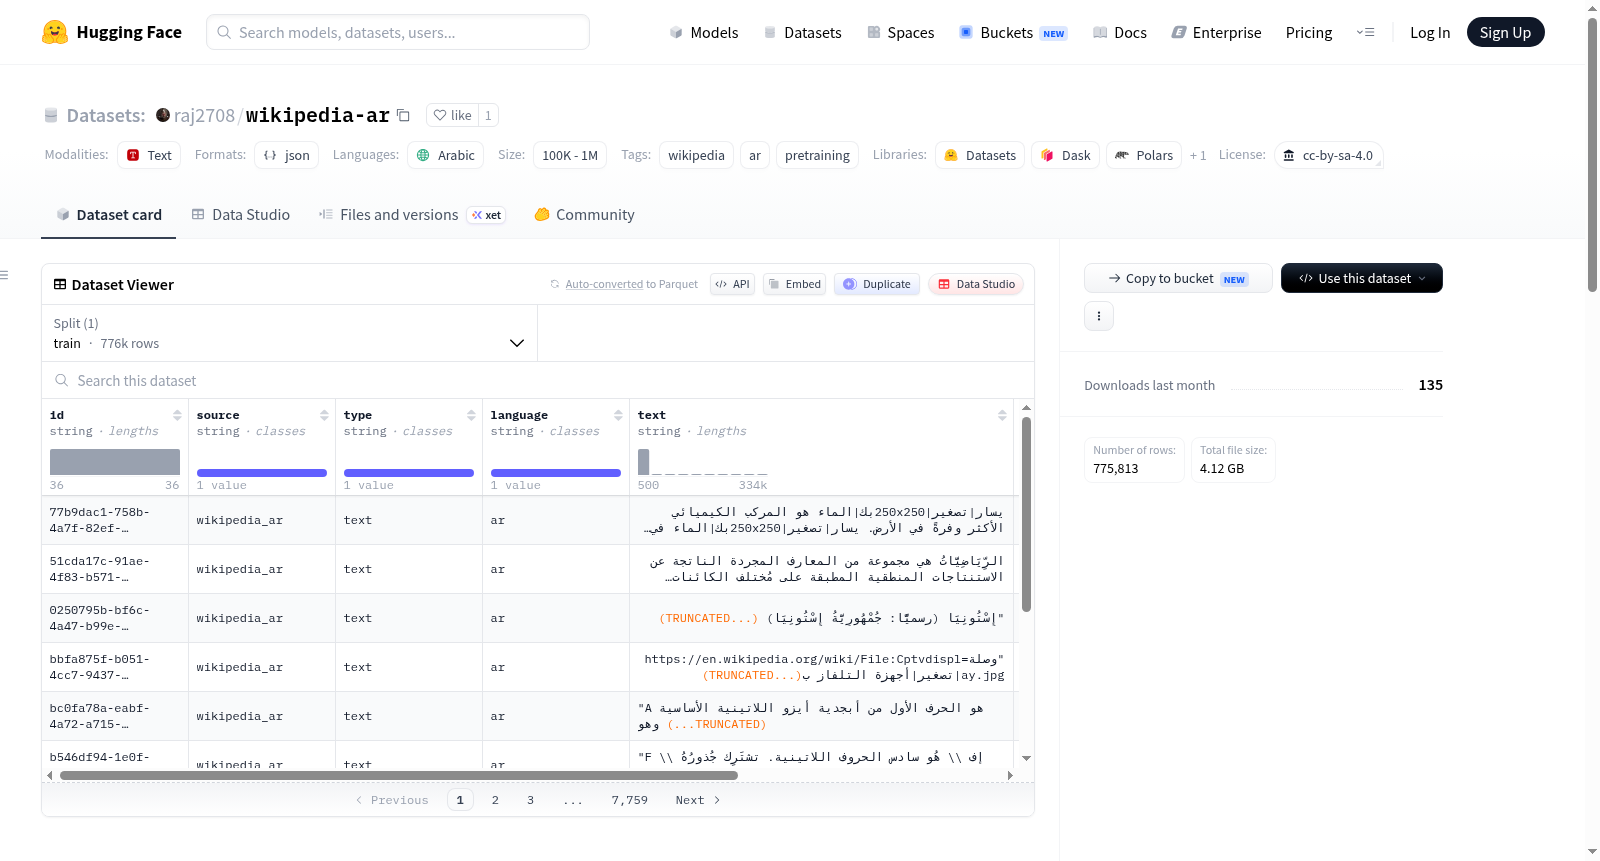Viewport: 1600px width, 861px height.
Task: Click Log In link
Action: pyautogui.click(x=1430, y=32)
